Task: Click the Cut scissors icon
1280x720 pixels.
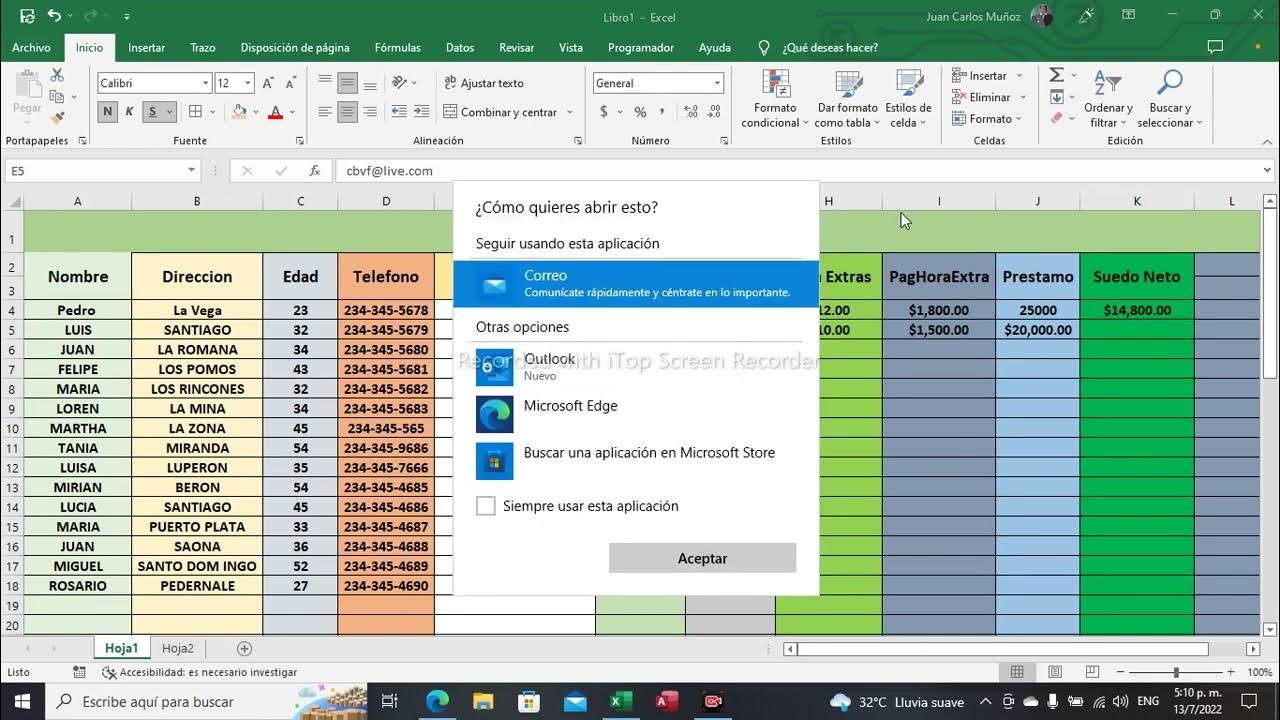Action: click(57, 76)
